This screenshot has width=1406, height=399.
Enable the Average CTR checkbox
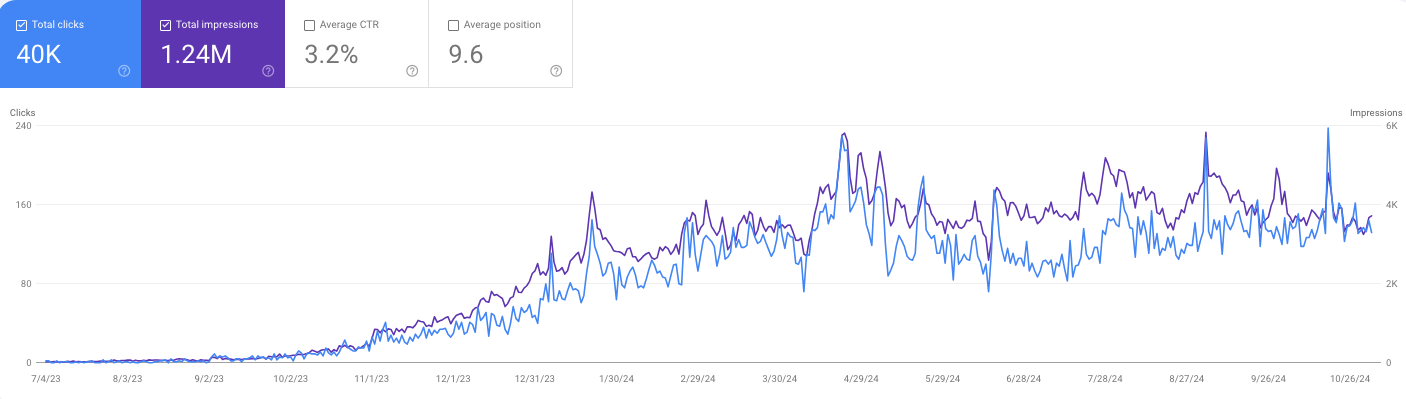tap(310, 25)
